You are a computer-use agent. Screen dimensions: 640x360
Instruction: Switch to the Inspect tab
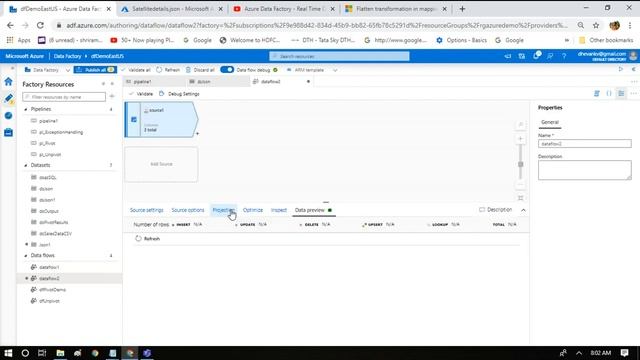(x=279, y=210)
